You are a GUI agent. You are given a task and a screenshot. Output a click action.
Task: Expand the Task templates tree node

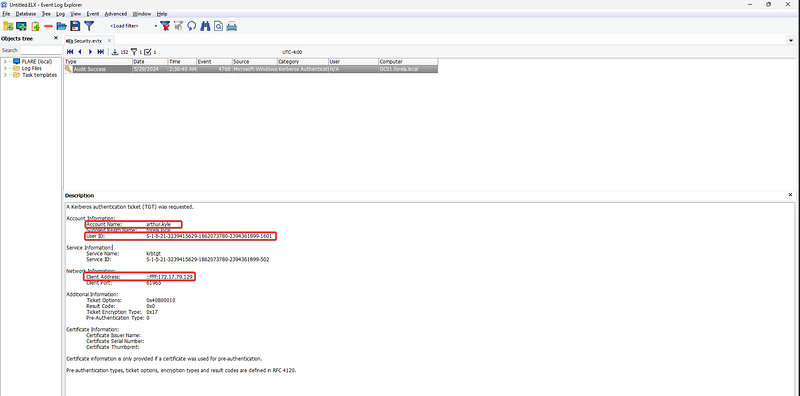tap(5, 75)
